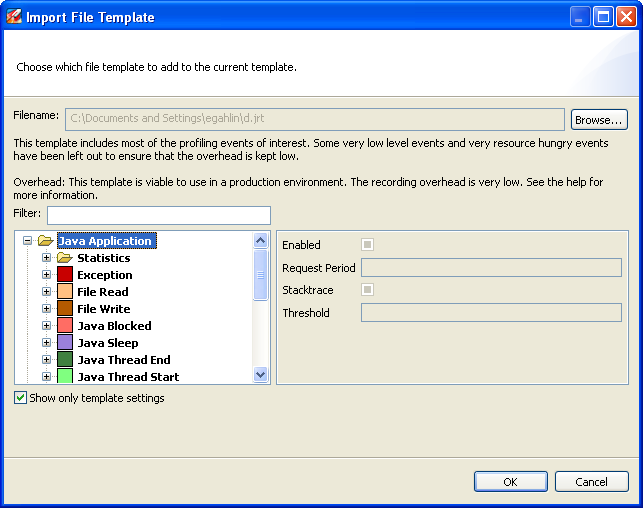Click the brown File Write color icon

pyautogui.click(x=65, y=308)
